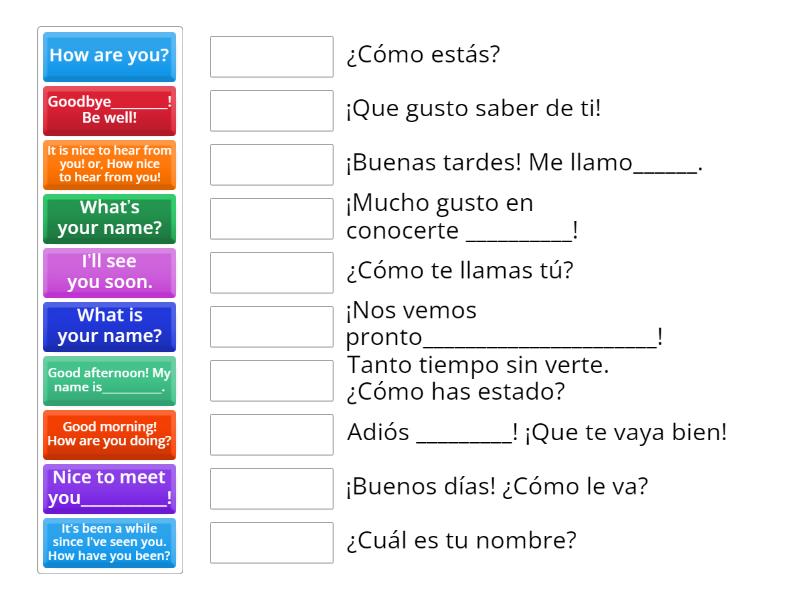800x600 pixels.
Task: Select the orange 'It is nice to hear from you!' card
Action: 110,165
